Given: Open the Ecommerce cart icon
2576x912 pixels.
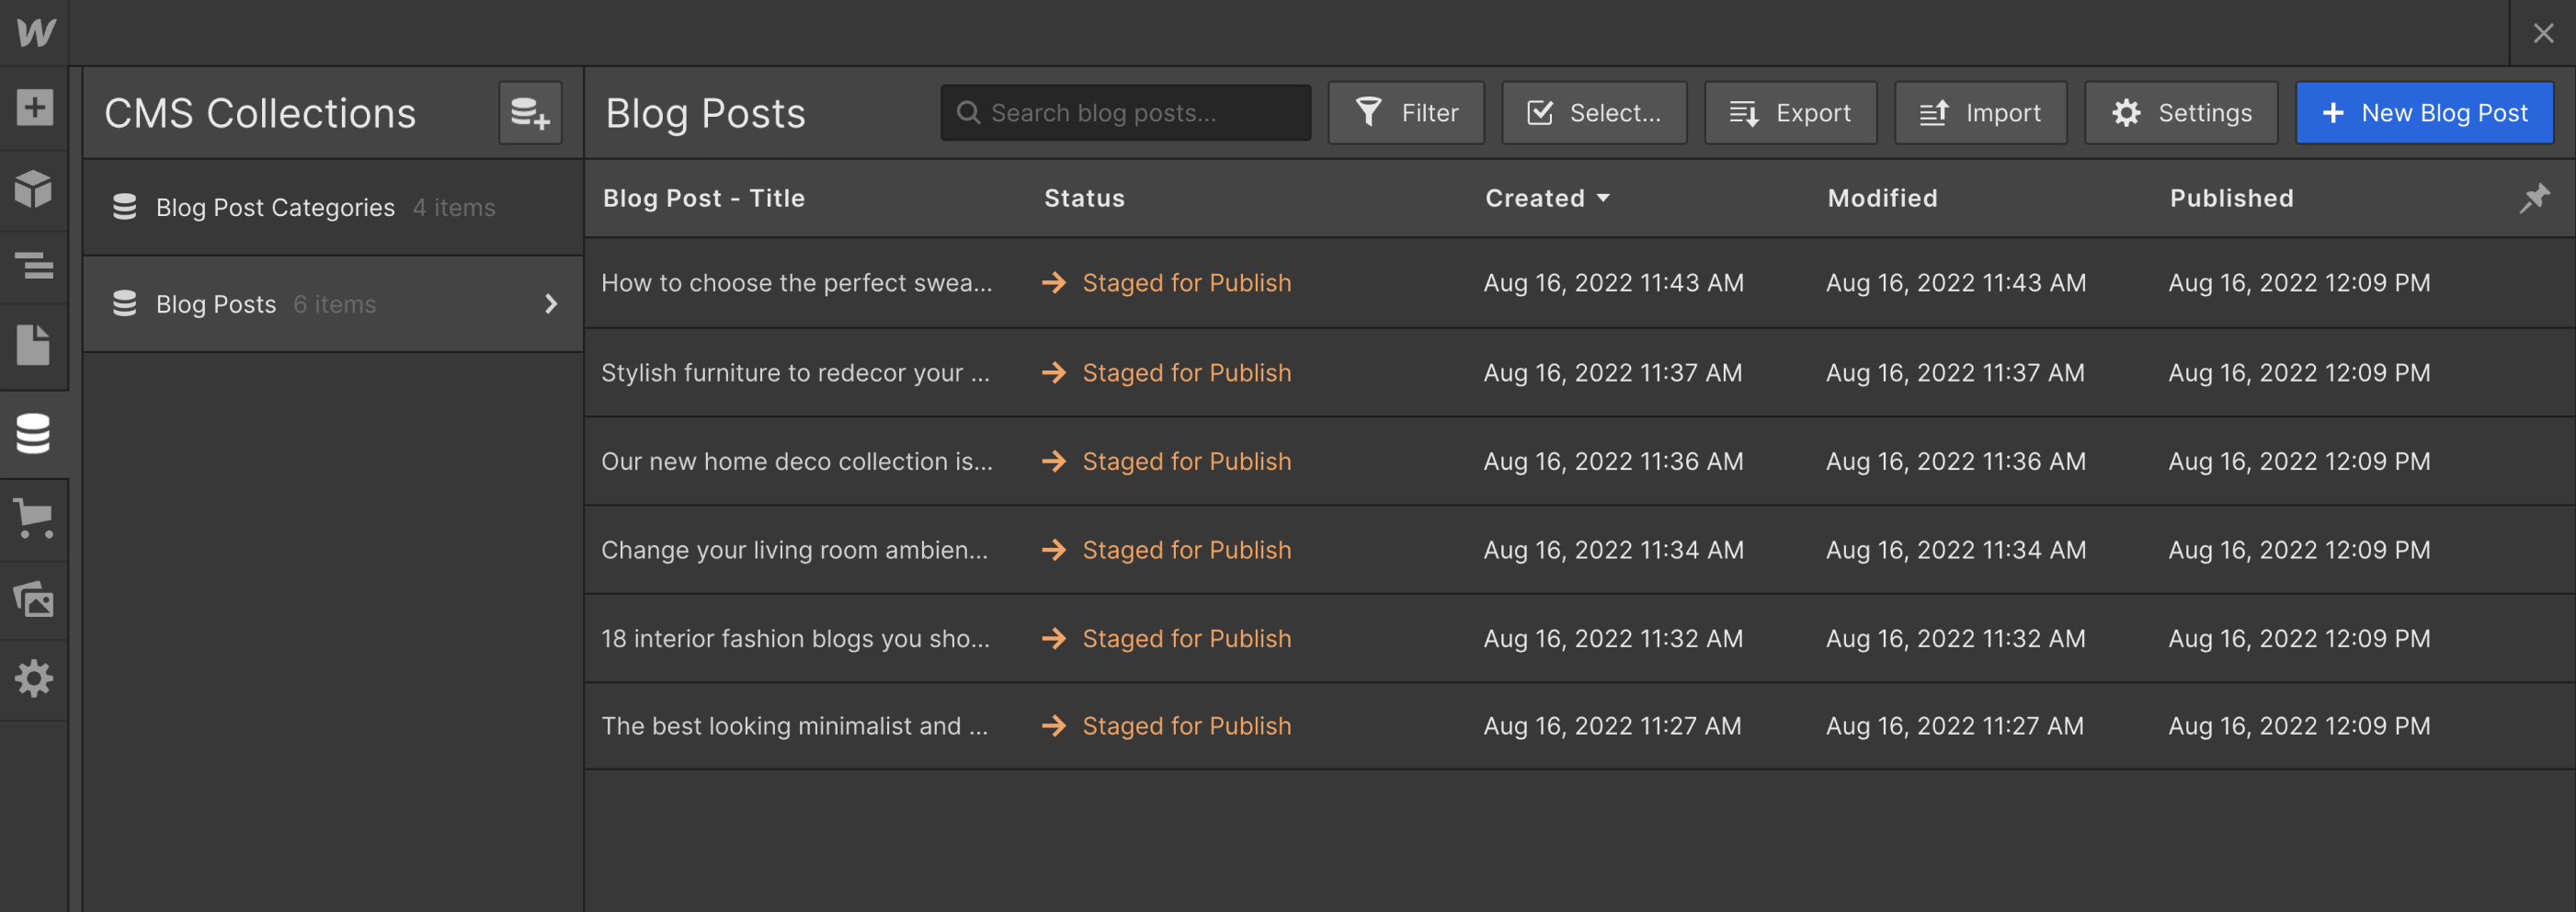Looking at the screenshot, I should [x=34, y=518].
